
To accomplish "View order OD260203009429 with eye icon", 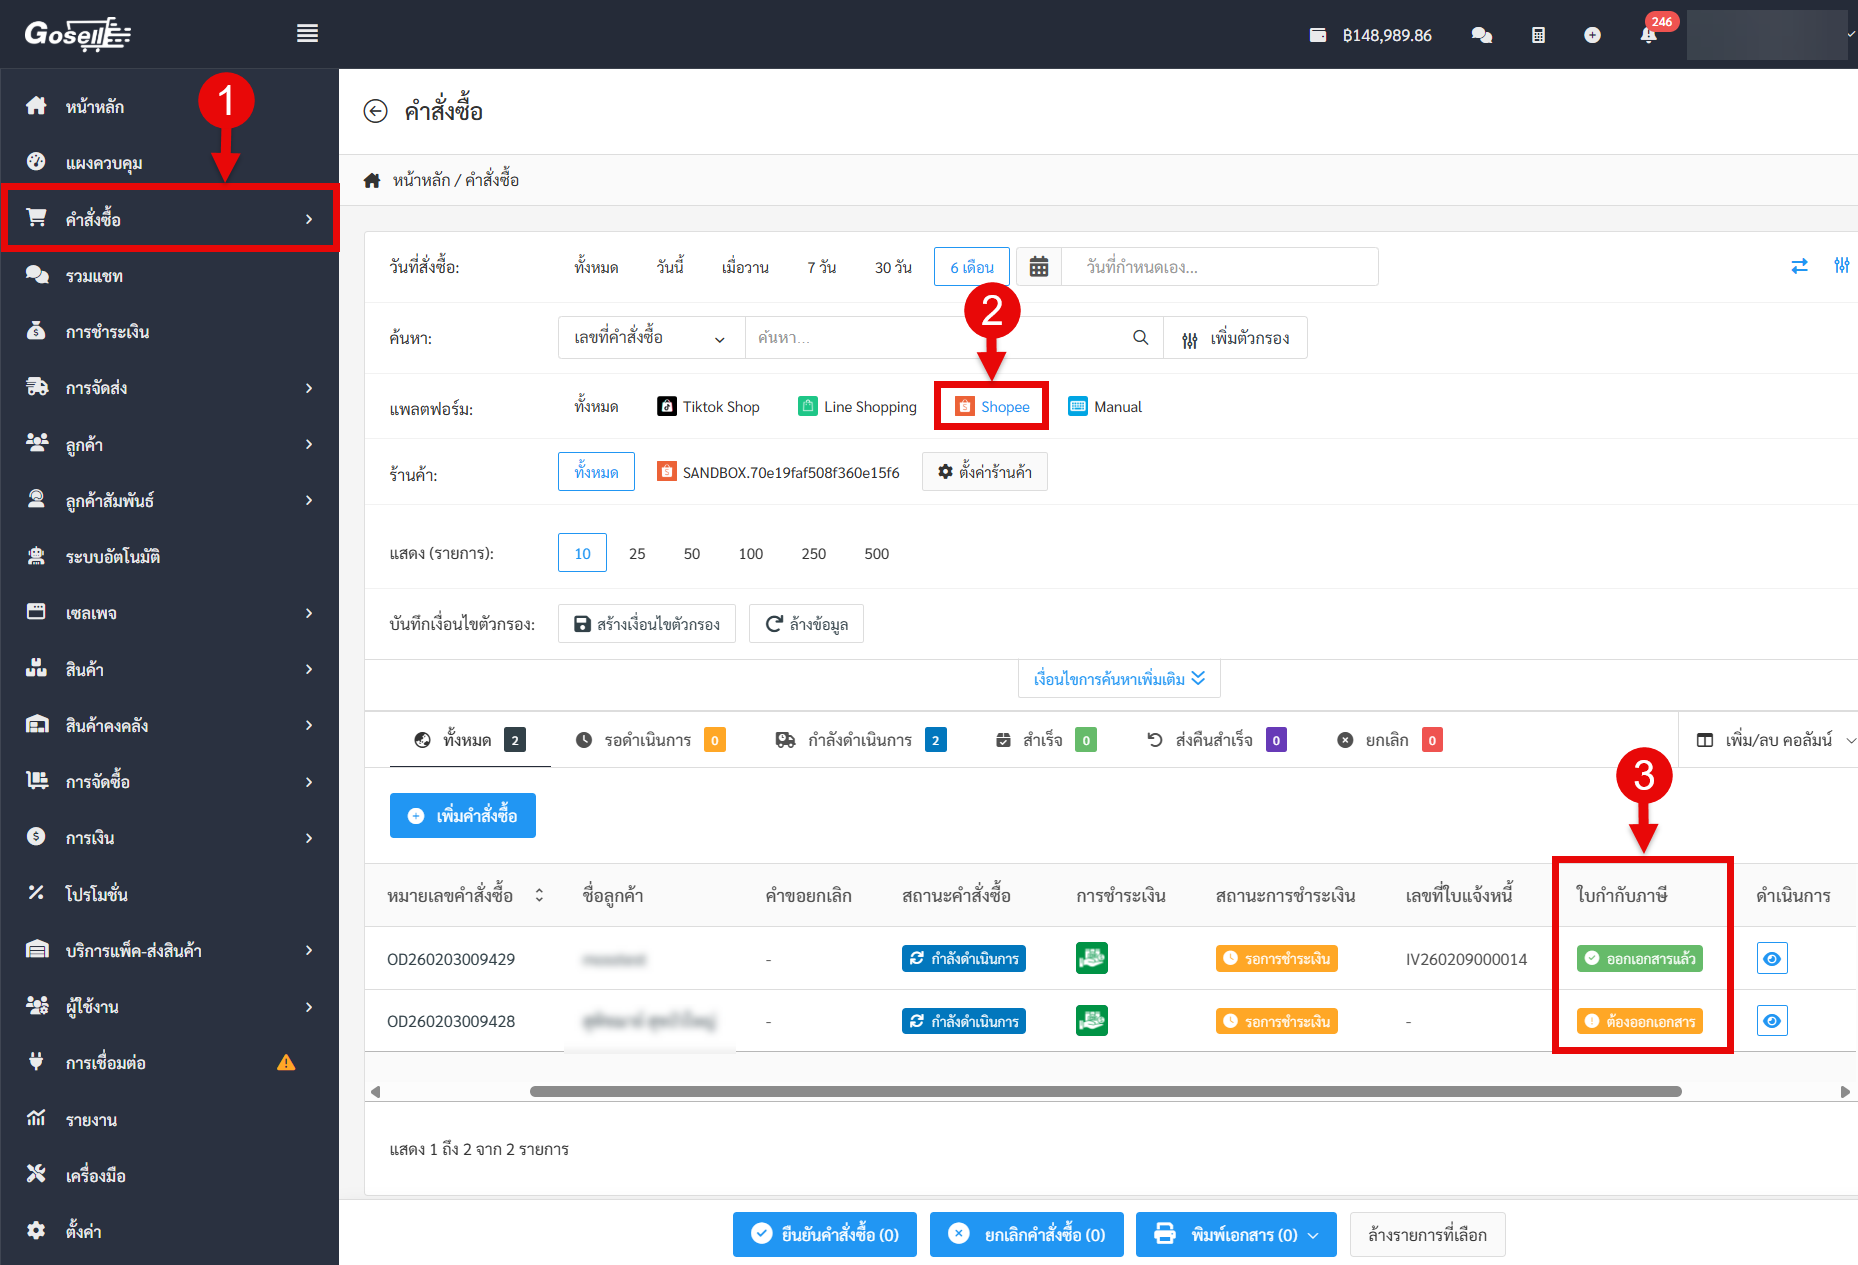I will point(1772,959).
